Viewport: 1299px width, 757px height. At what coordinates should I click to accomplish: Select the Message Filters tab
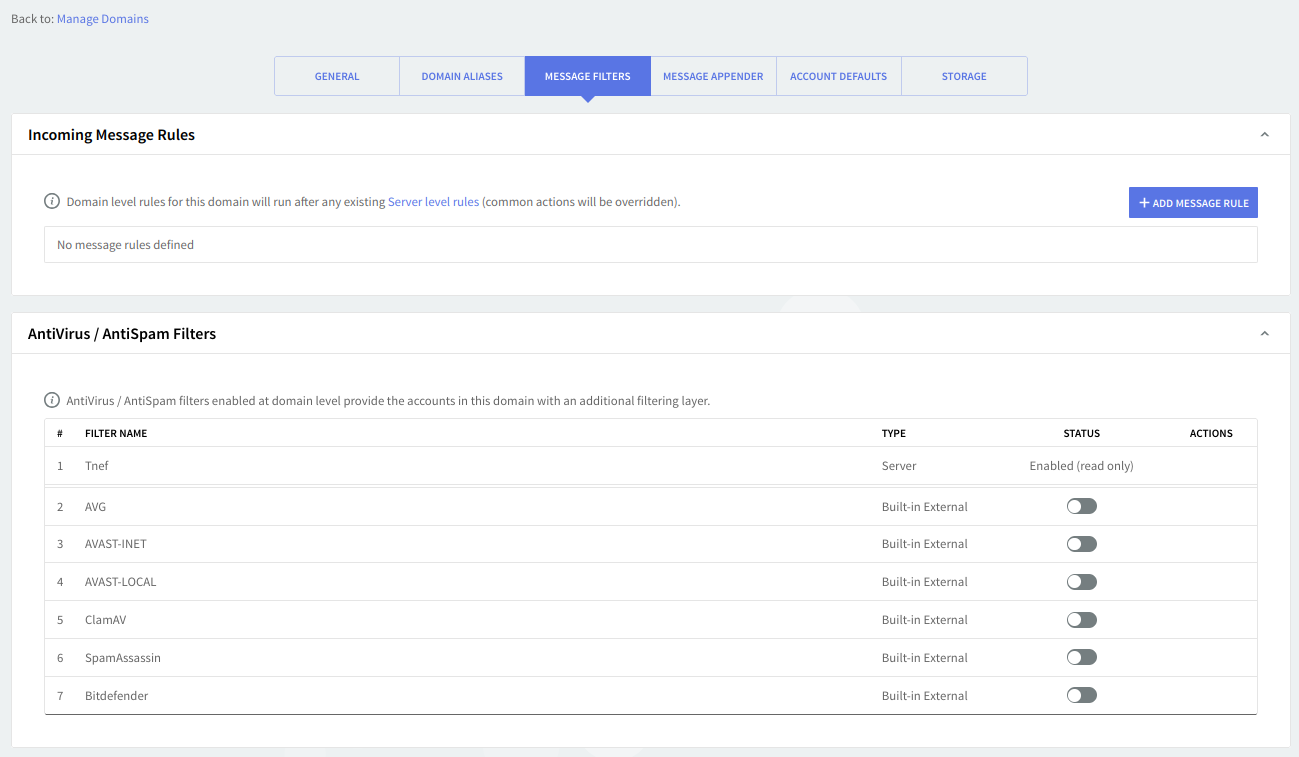point(587,76)
